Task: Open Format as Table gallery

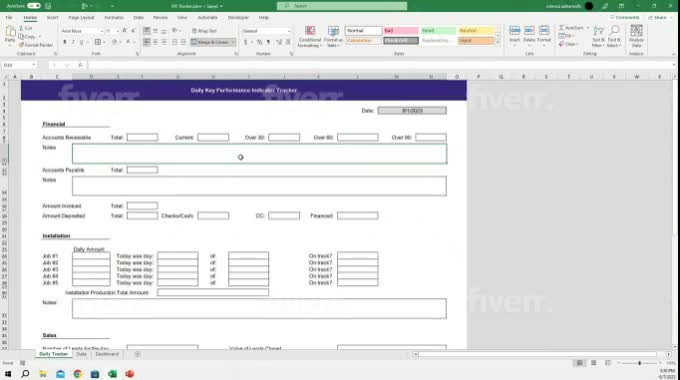Action: (x=333, y=36)
